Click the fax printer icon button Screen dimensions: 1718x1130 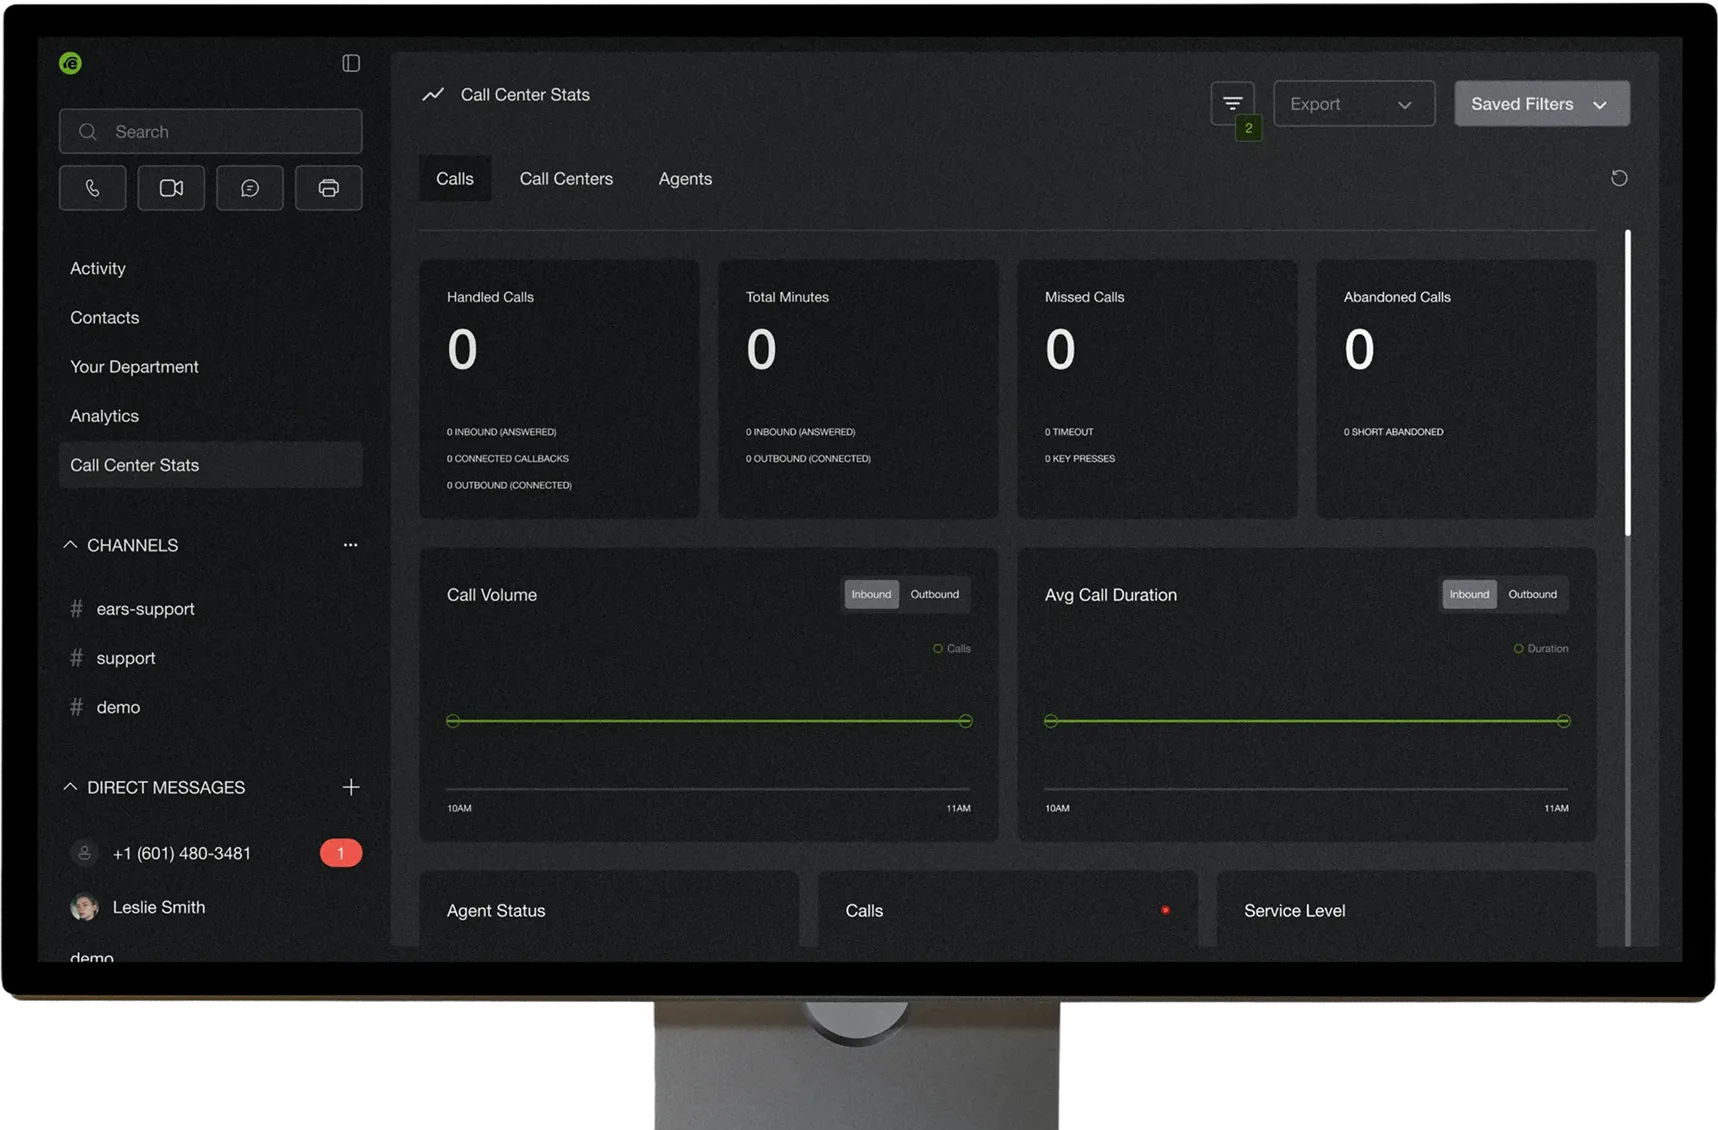click(328, 188)
